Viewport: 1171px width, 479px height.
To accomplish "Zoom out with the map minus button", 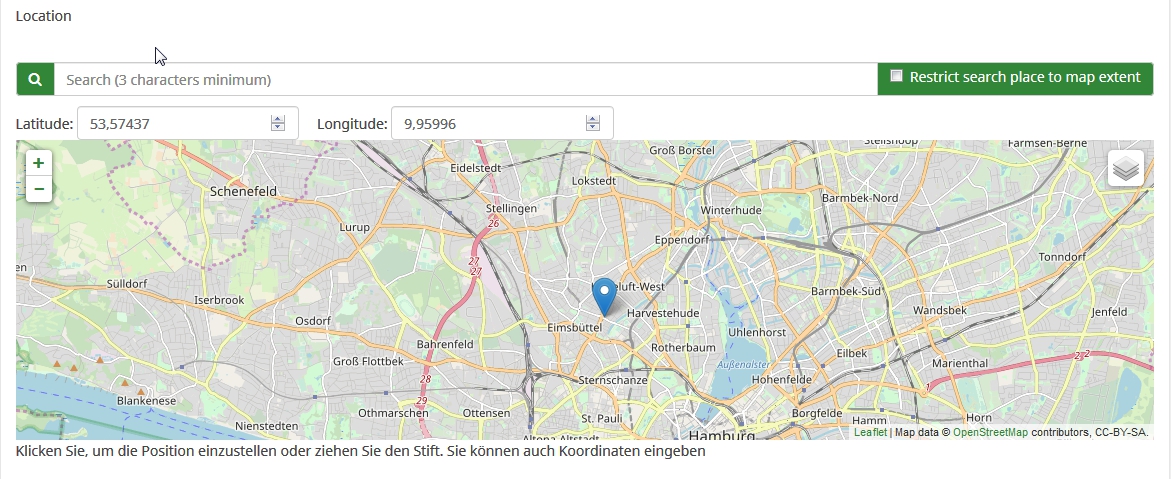I will 39,188.
